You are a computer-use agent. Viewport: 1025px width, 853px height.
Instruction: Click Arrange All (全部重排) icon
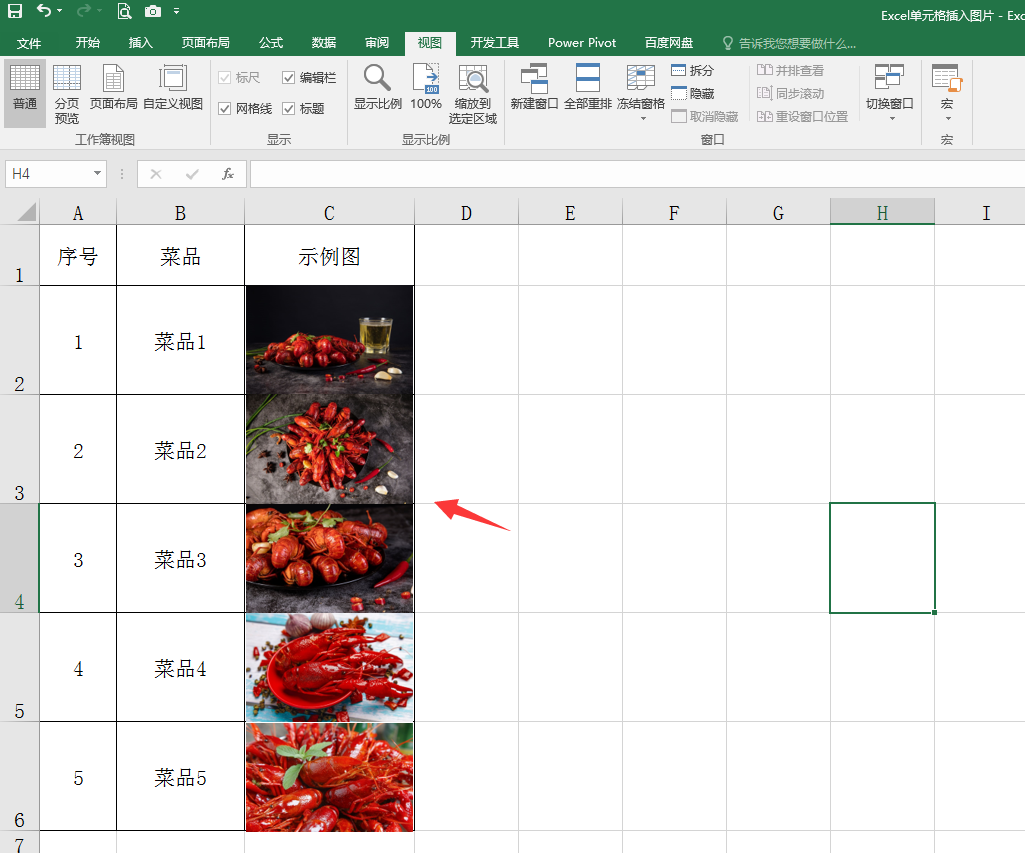click(x=588, y=87)
